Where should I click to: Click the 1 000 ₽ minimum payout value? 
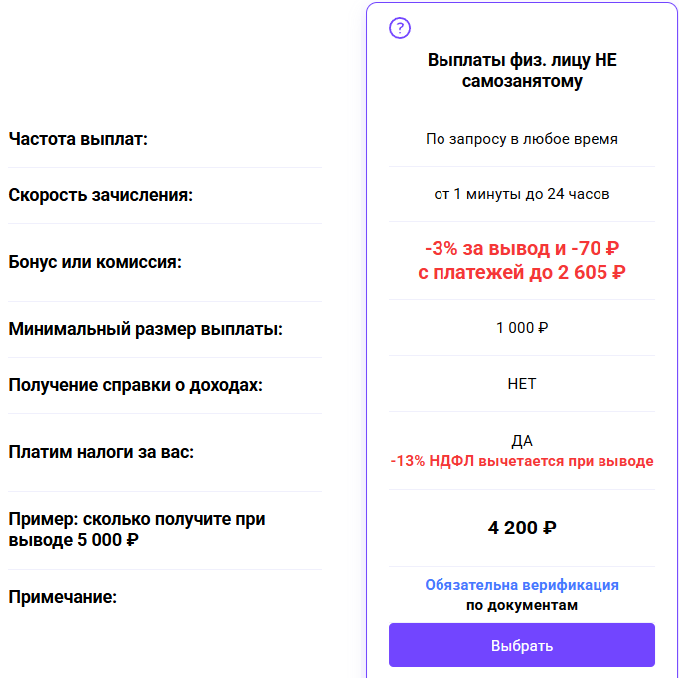point(521,328)
